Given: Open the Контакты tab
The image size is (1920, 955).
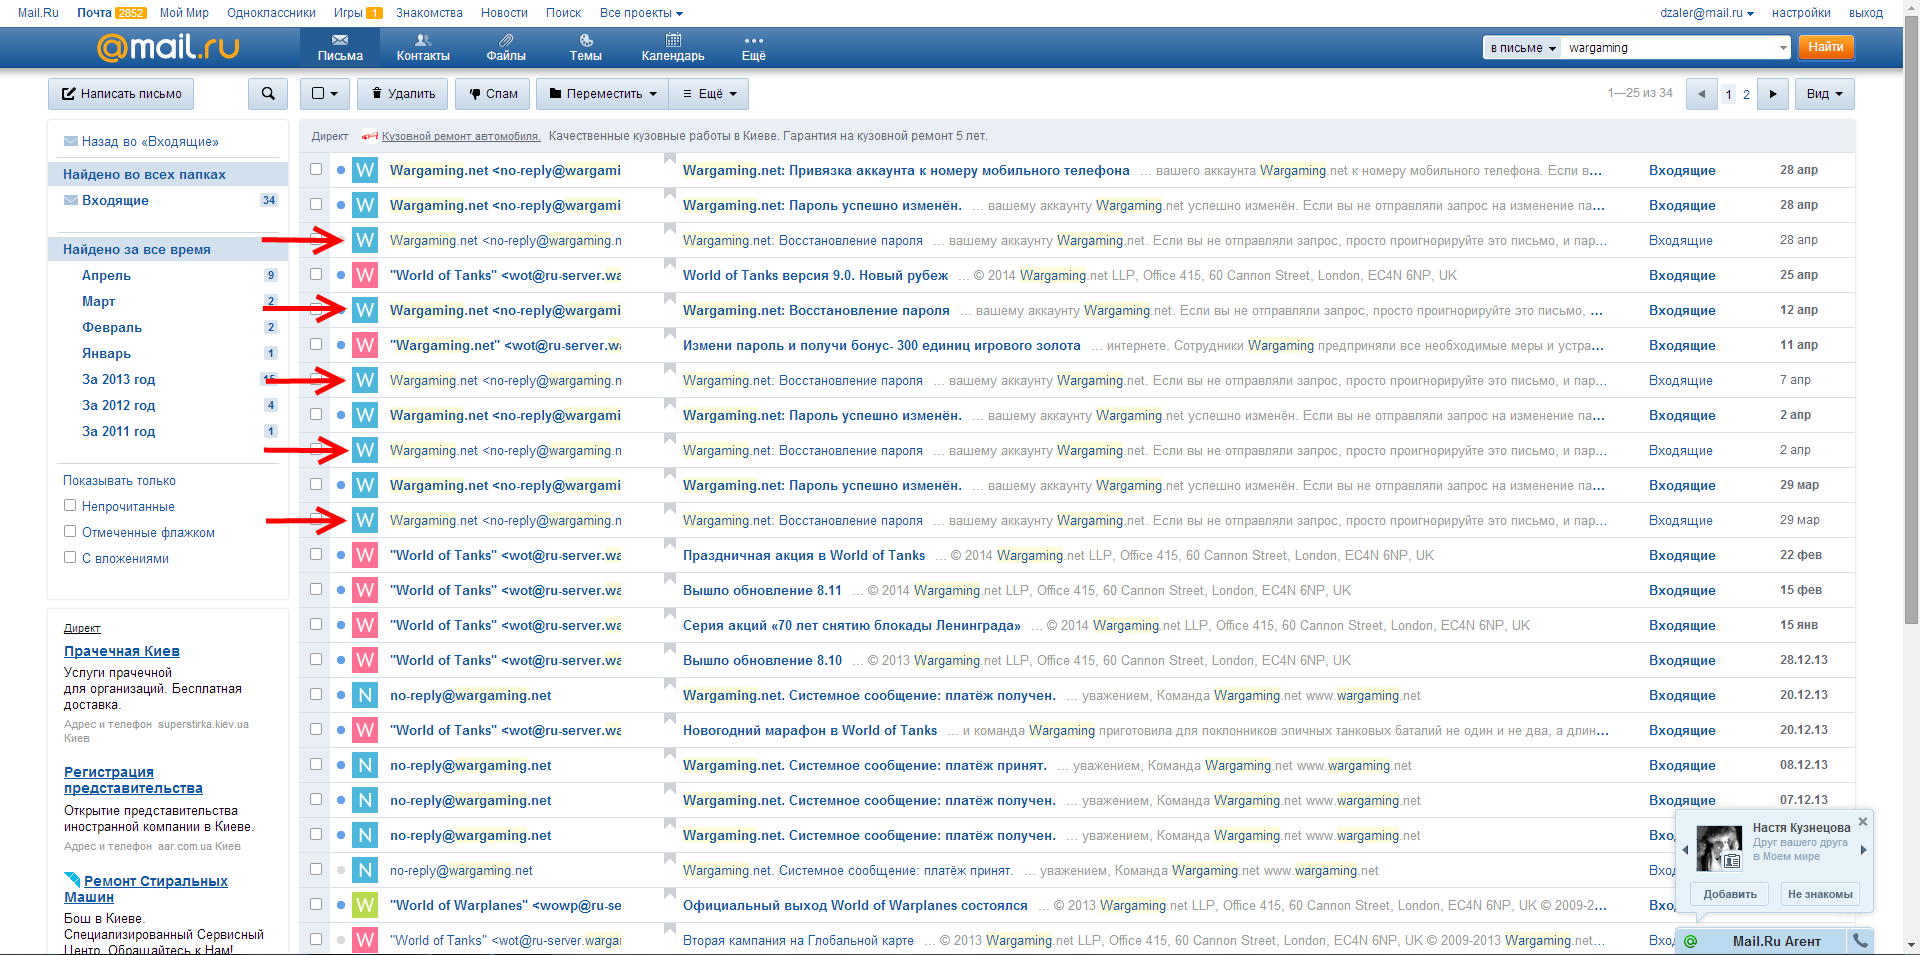Looking at the screenshot, I should (x=423, y=48).
